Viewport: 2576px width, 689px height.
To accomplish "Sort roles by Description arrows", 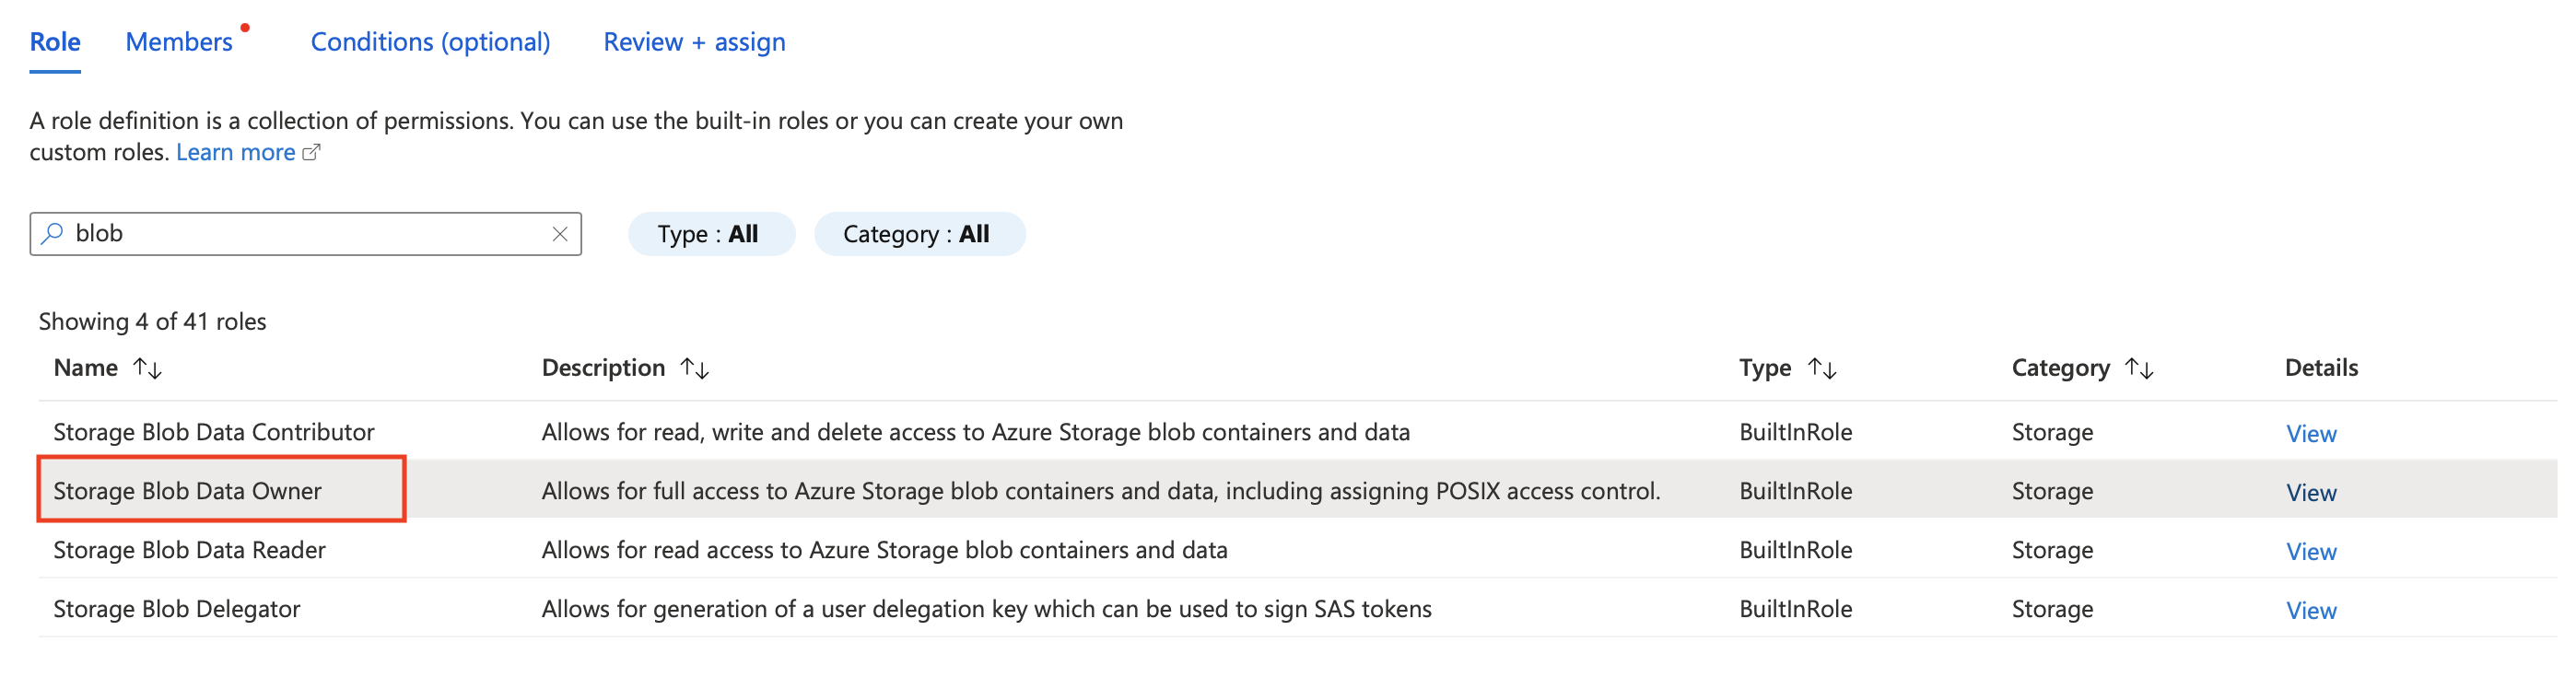I will tap(695, 369).
